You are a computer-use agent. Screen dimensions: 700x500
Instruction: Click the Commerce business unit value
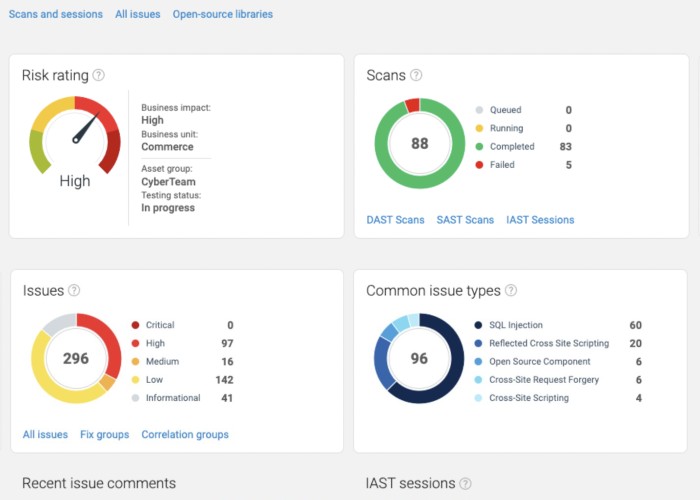tap(167, 147)
